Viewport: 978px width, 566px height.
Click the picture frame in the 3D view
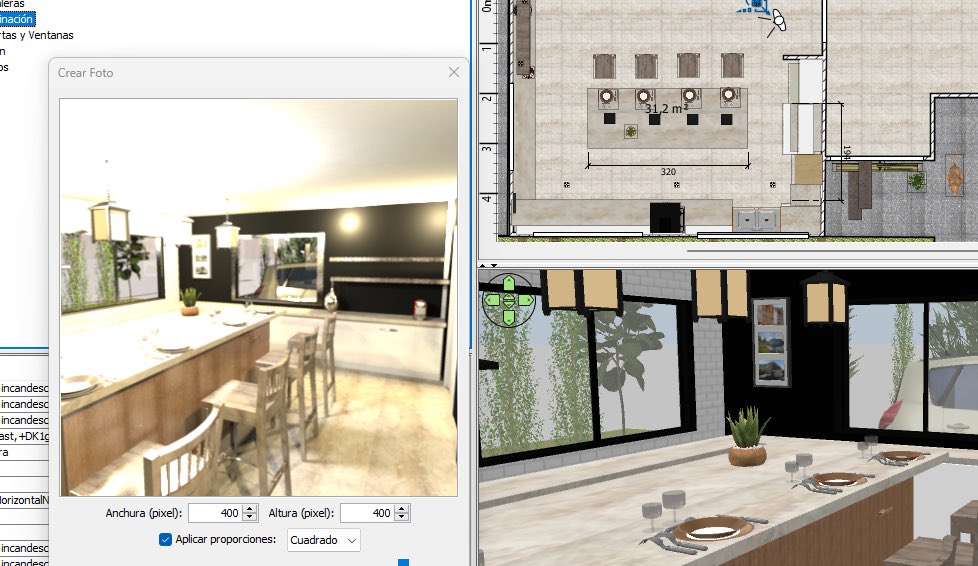[771, 342]
